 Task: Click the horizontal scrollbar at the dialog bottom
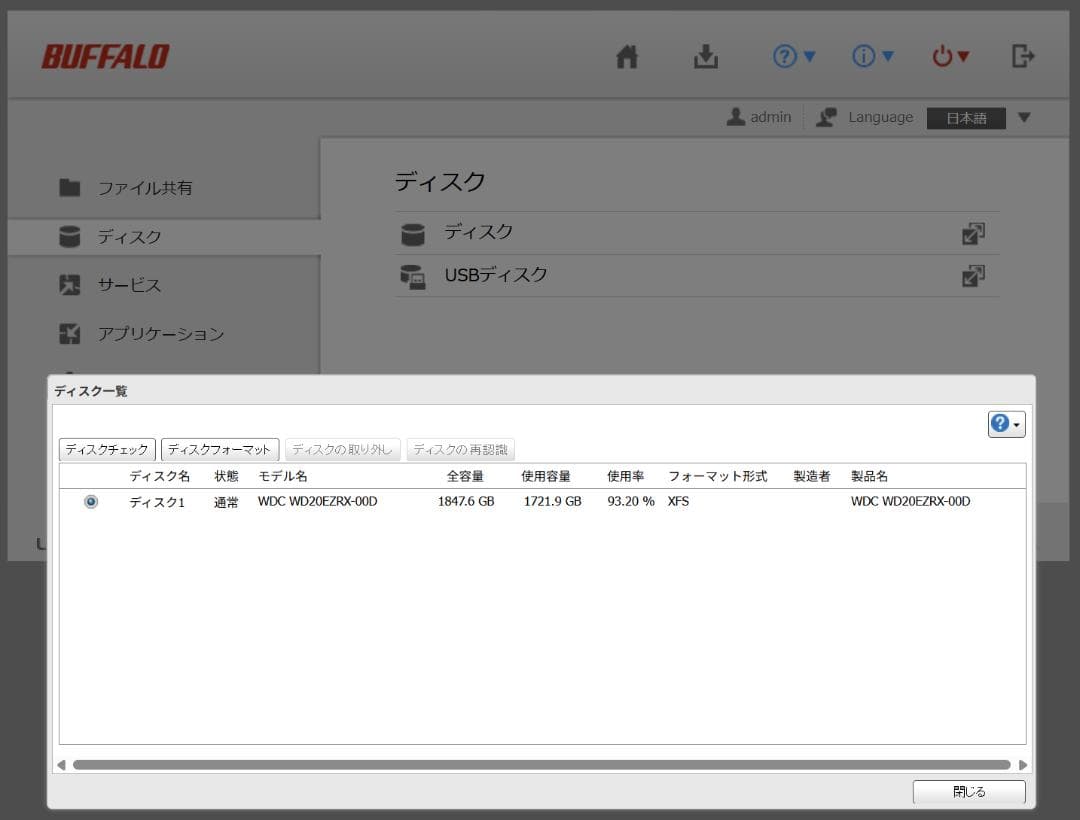540,764
